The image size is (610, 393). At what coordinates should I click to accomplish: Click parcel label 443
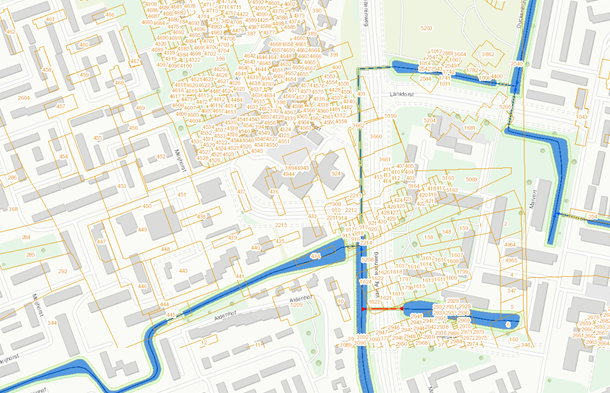point(183,271)
